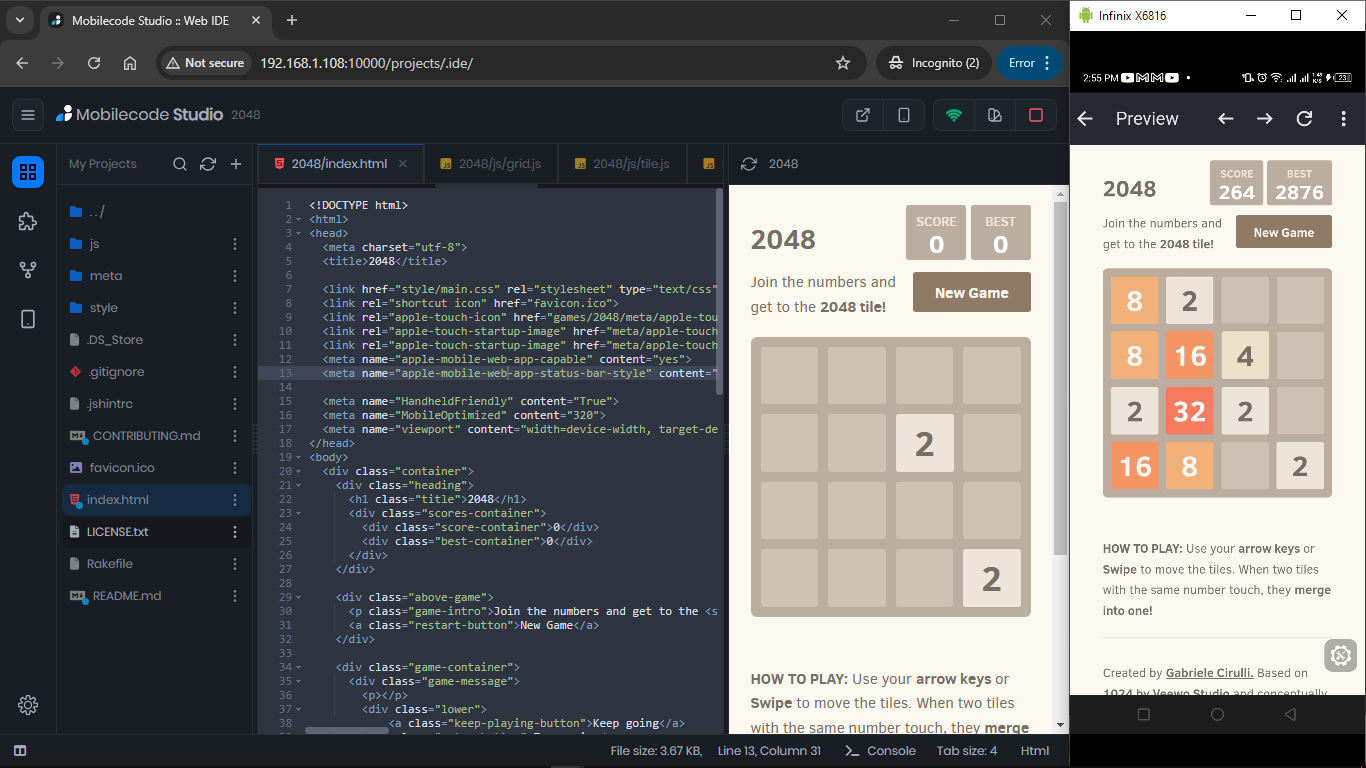Switch to the 2048/js/tile.js tab
This screenshot has height=768, width=1366.
click(621, 164)
